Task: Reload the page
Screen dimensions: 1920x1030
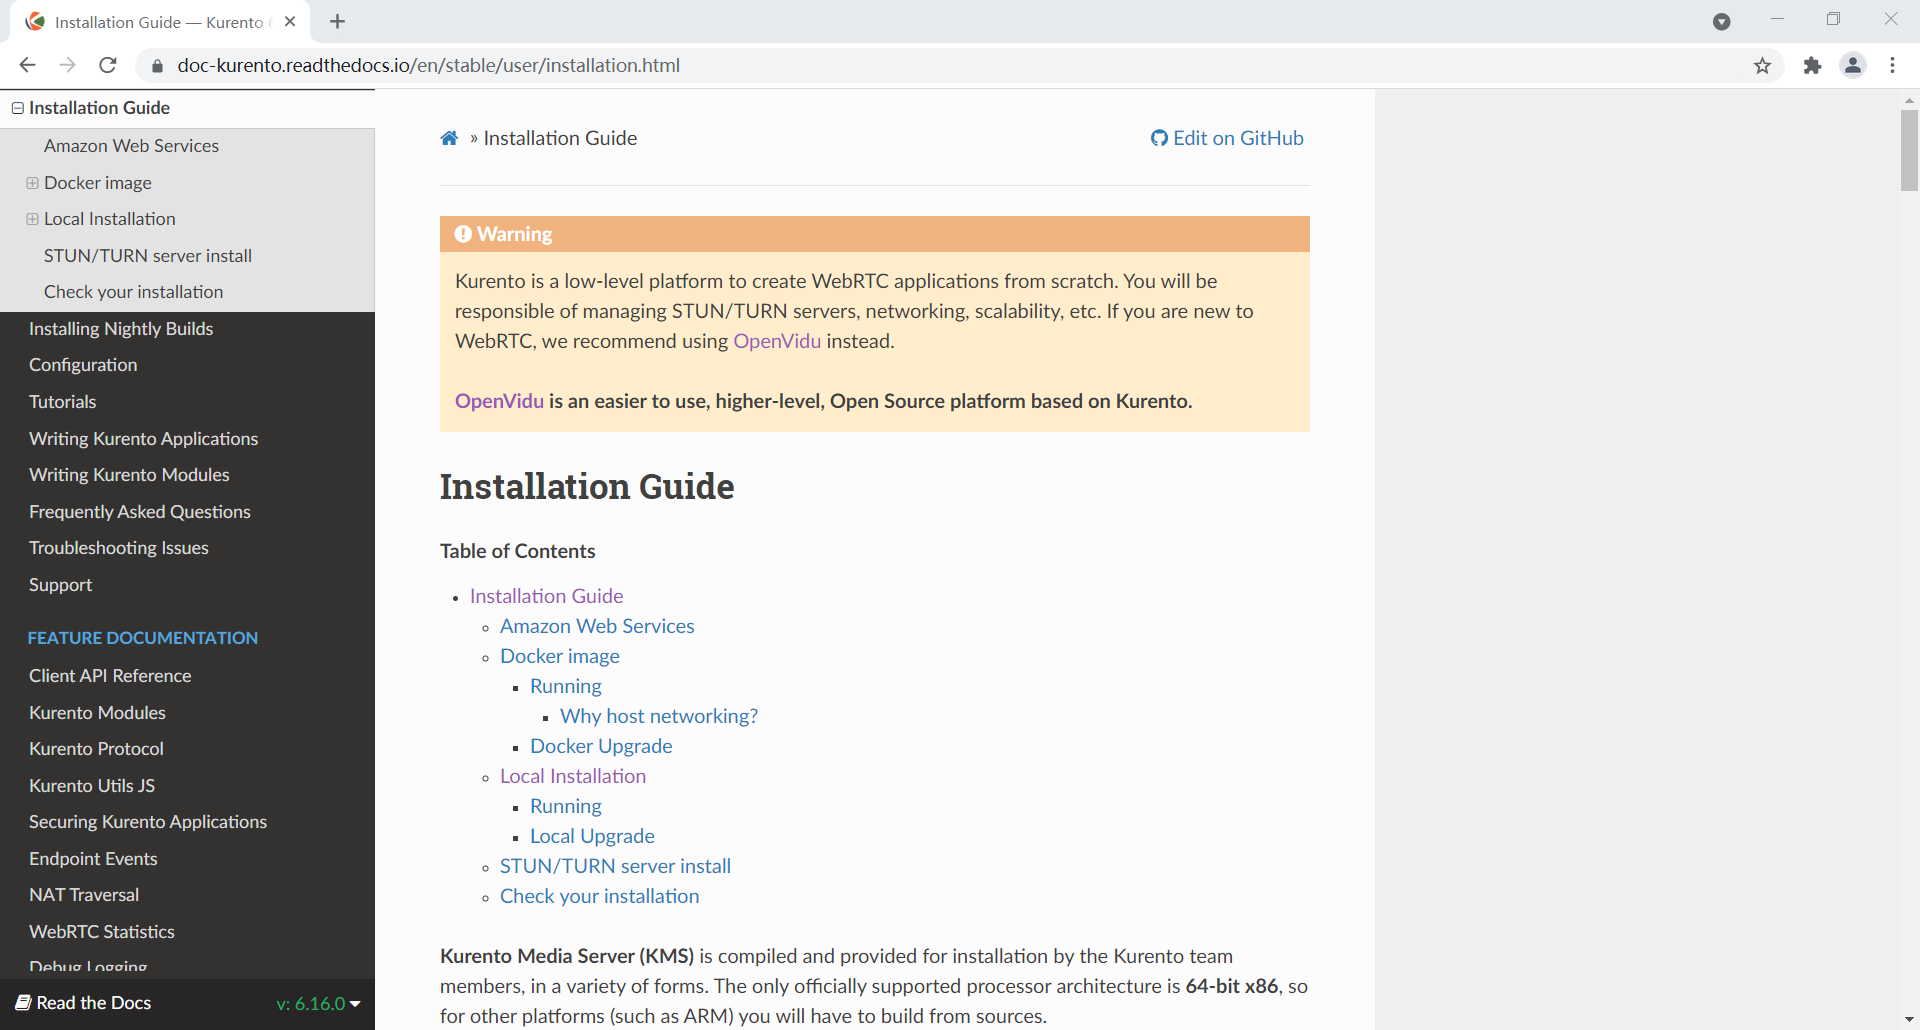Action: coord(108,65)
